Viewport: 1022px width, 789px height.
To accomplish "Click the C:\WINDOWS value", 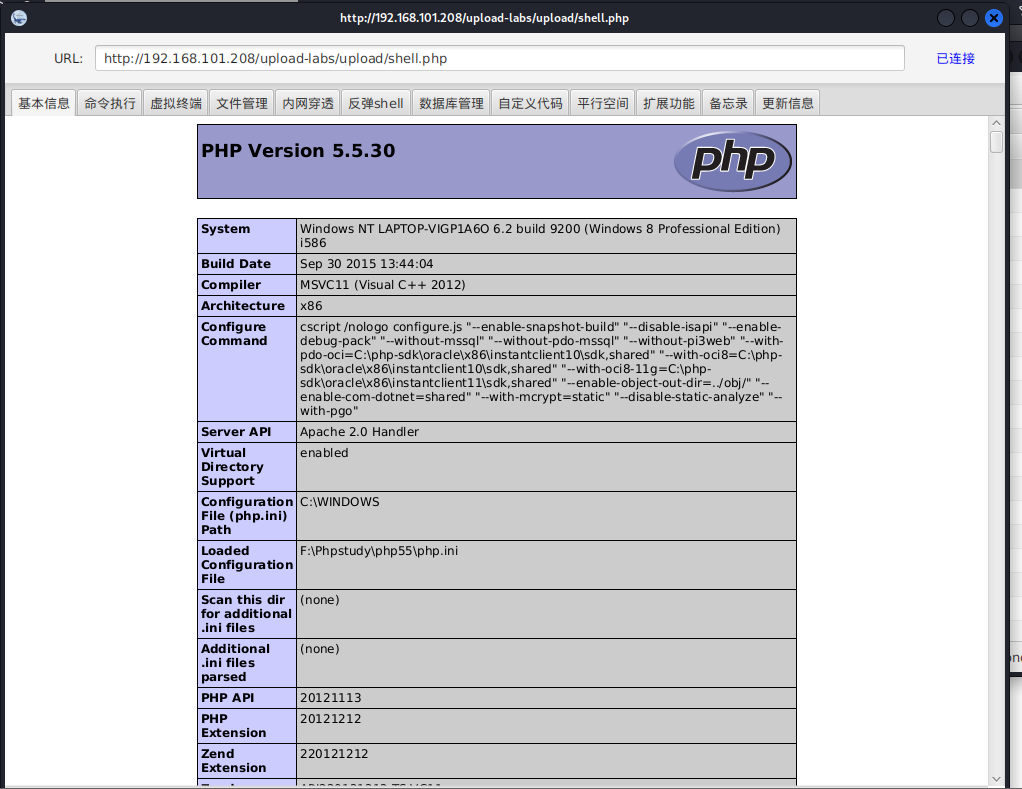I will click(x=340, y=502).
